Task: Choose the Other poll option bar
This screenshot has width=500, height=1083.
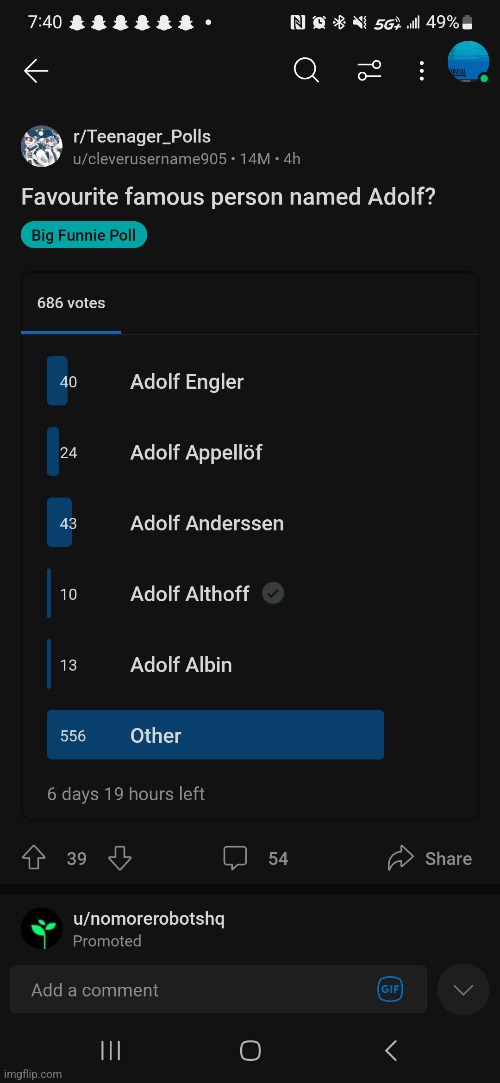Action: tap(215, 736)
